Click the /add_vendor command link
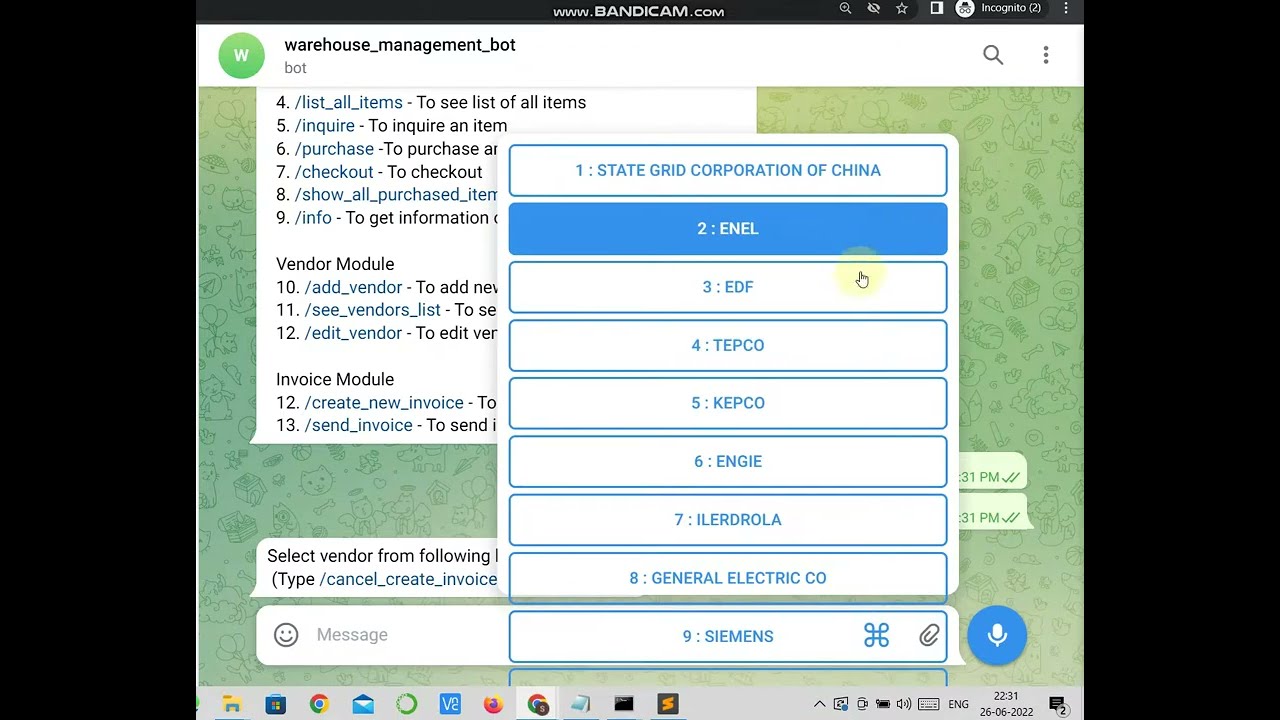 [353, 287]
